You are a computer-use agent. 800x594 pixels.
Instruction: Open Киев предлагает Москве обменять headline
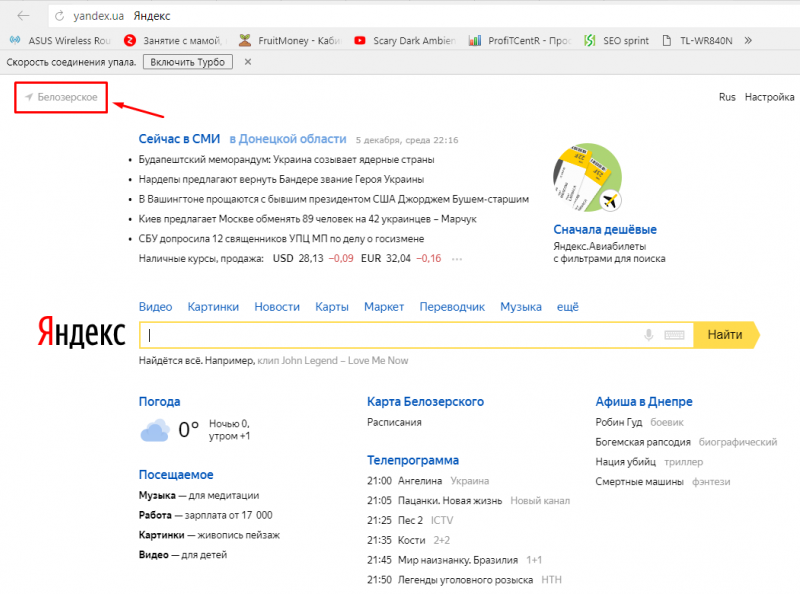pos(308,219)
